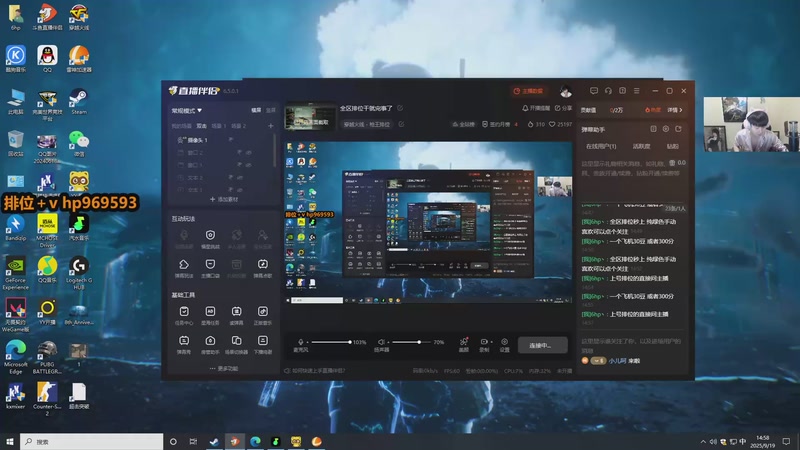Open the 房管助手 room manager tool
Screen dimensions: 800x450
[x=210, y=344]
